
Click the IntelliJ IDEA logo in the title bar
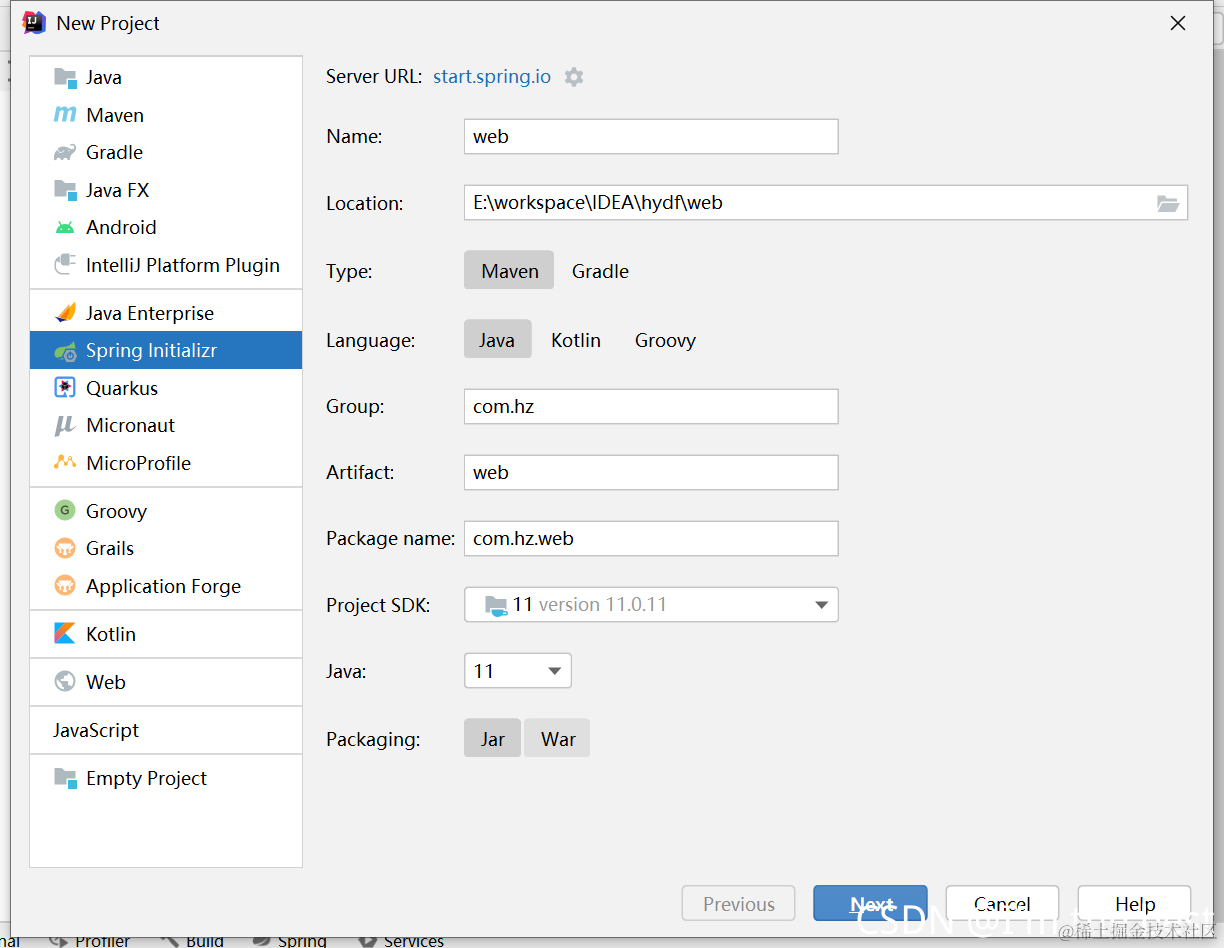34,22
